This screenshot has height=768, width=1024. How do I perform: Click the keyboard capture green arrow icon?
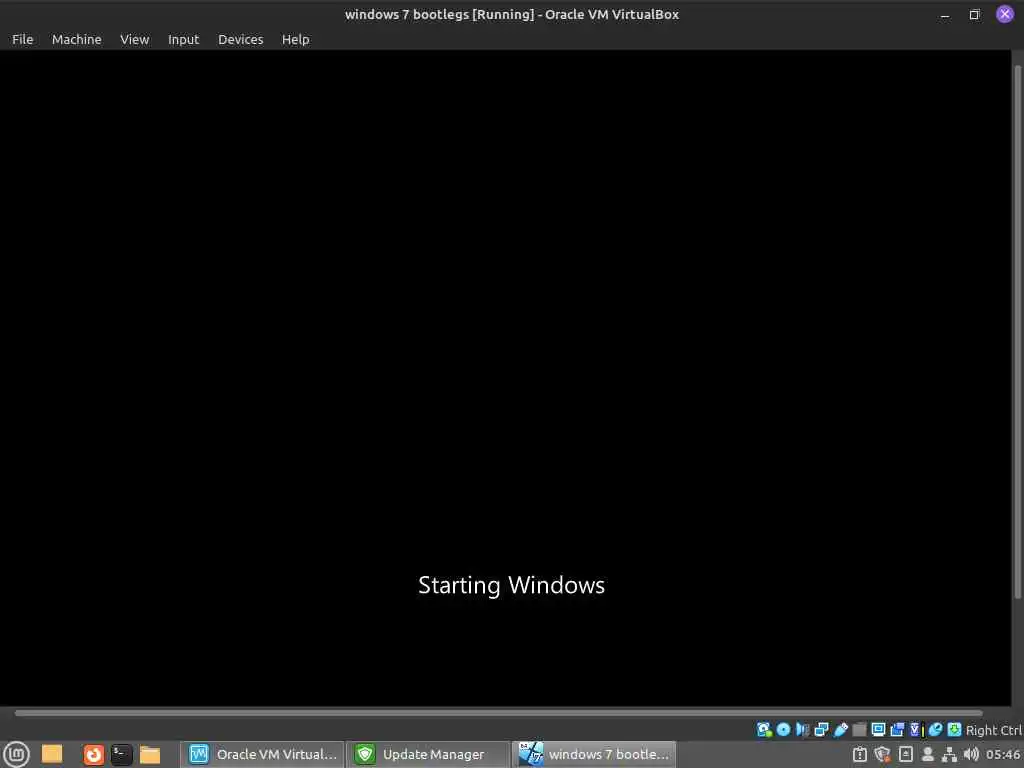pyautogui.click(x=954, y=729)
